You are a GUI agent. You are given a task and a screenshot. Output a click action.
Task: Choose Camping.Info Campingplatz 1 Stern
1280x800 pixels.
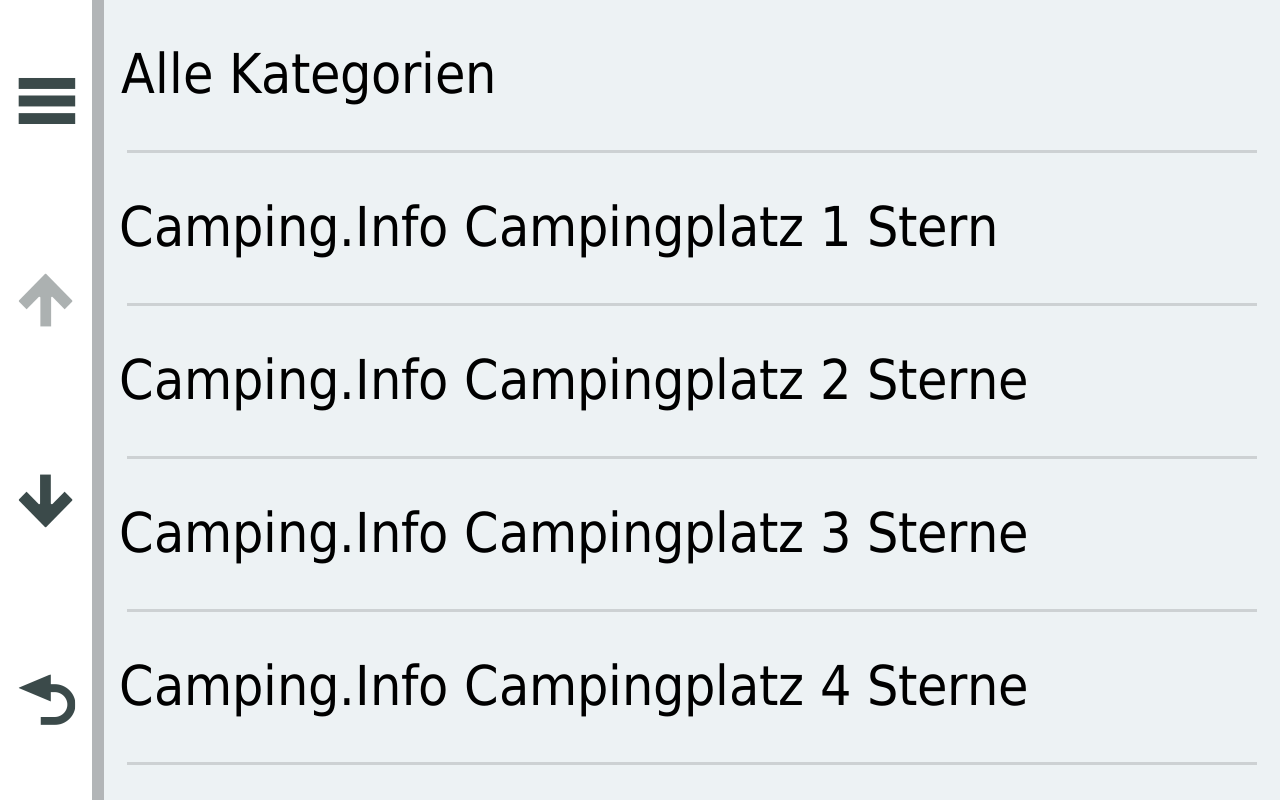coord(558,228)
